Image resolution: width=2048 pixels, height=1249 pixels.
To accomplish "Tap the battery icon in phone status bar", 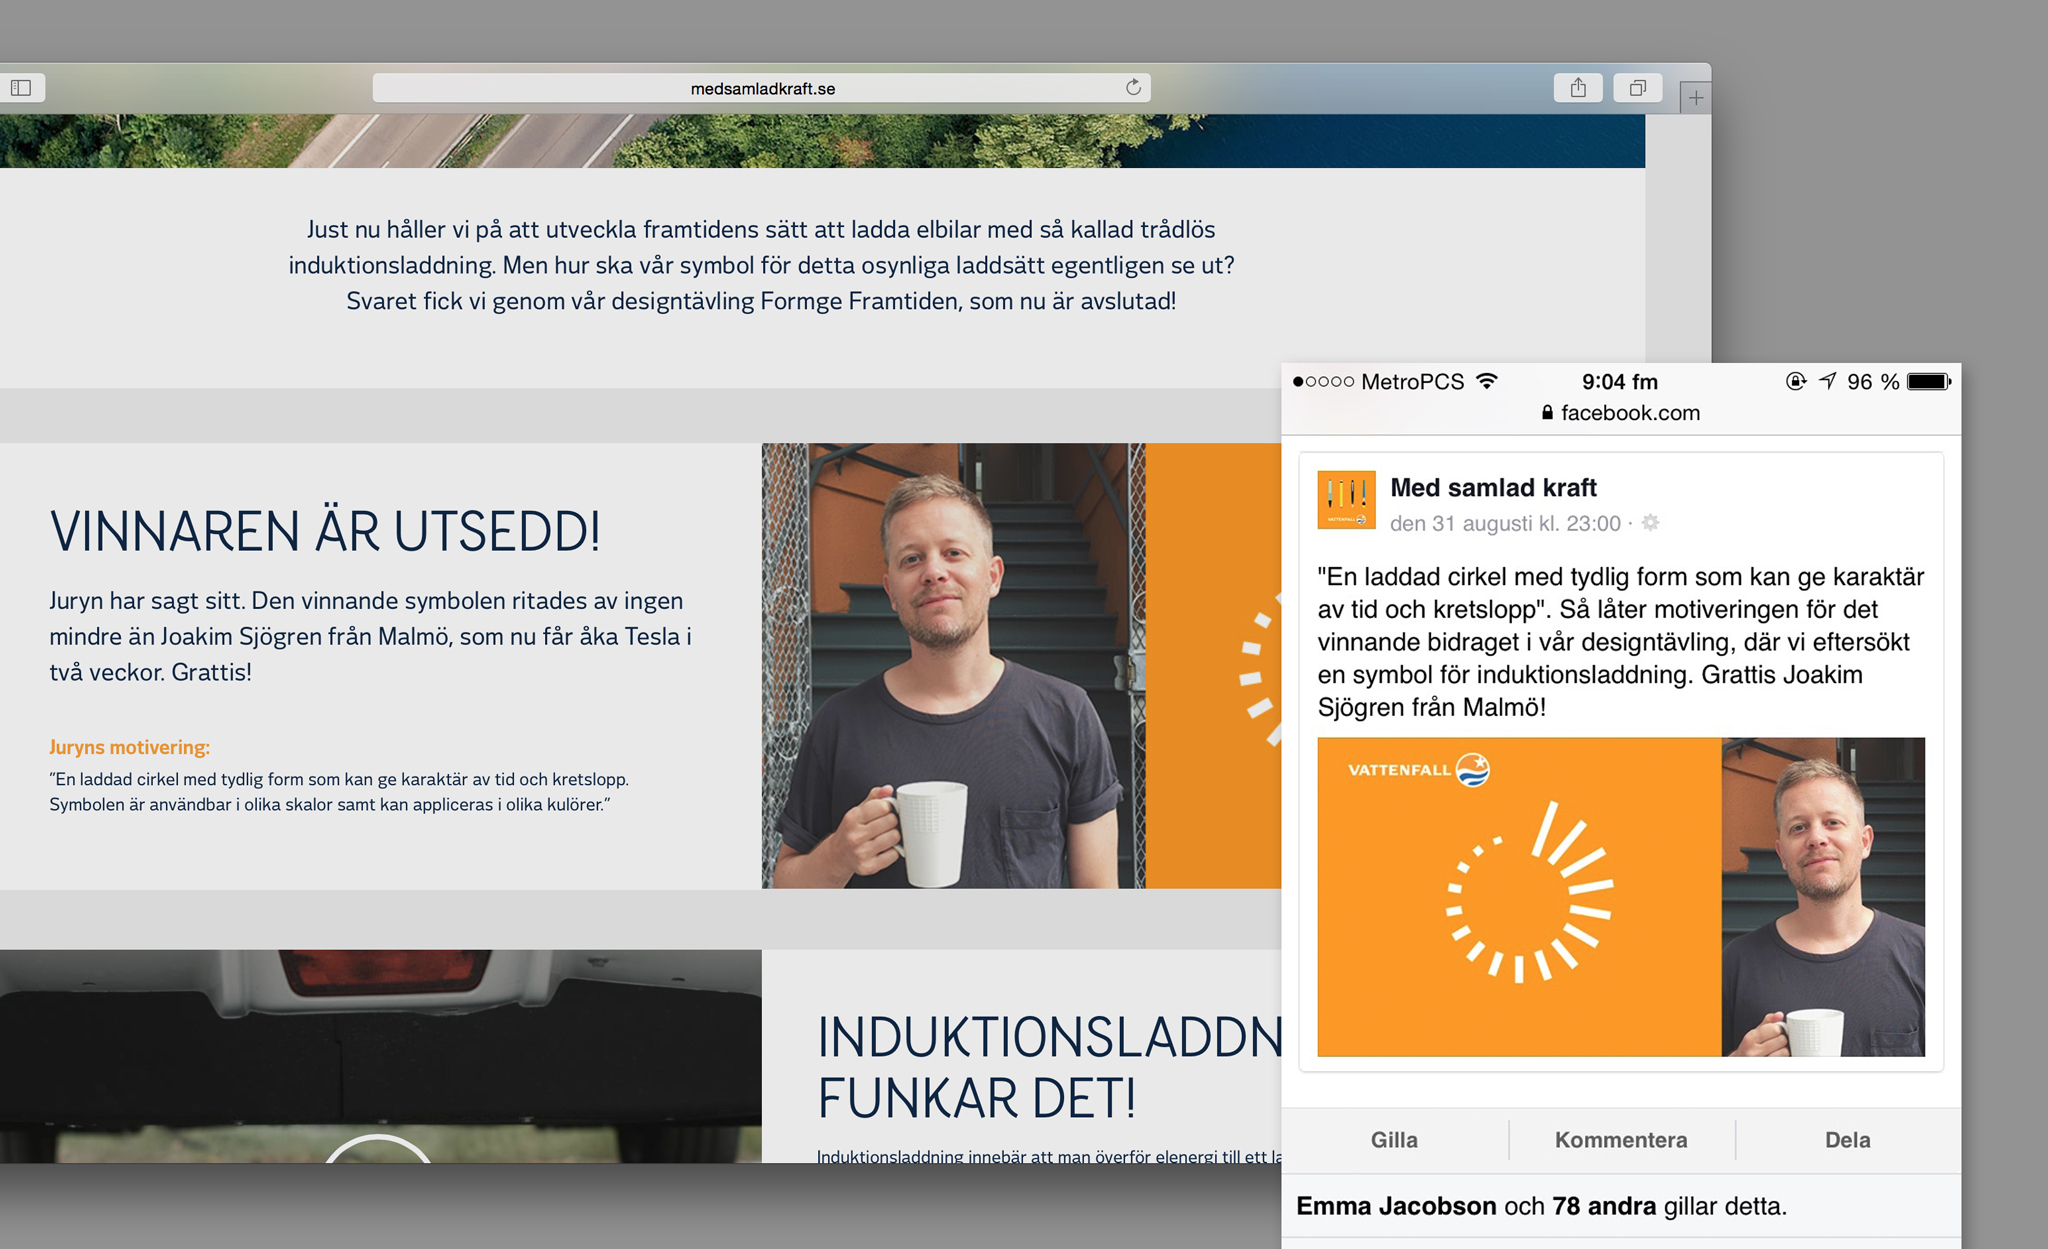I will [1929, 381].
